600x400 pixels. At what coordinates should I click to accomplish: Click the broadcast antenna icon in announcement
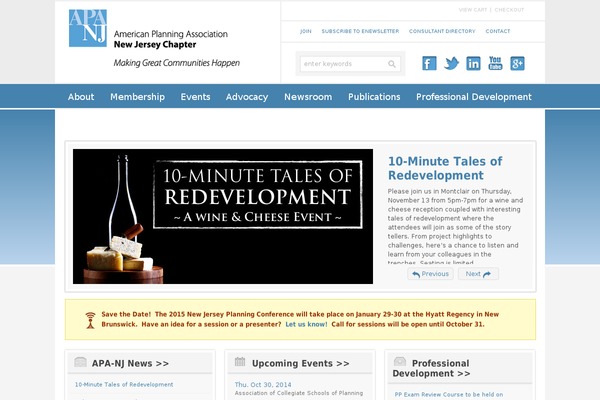pyautogui.click(x=90, y=320)
